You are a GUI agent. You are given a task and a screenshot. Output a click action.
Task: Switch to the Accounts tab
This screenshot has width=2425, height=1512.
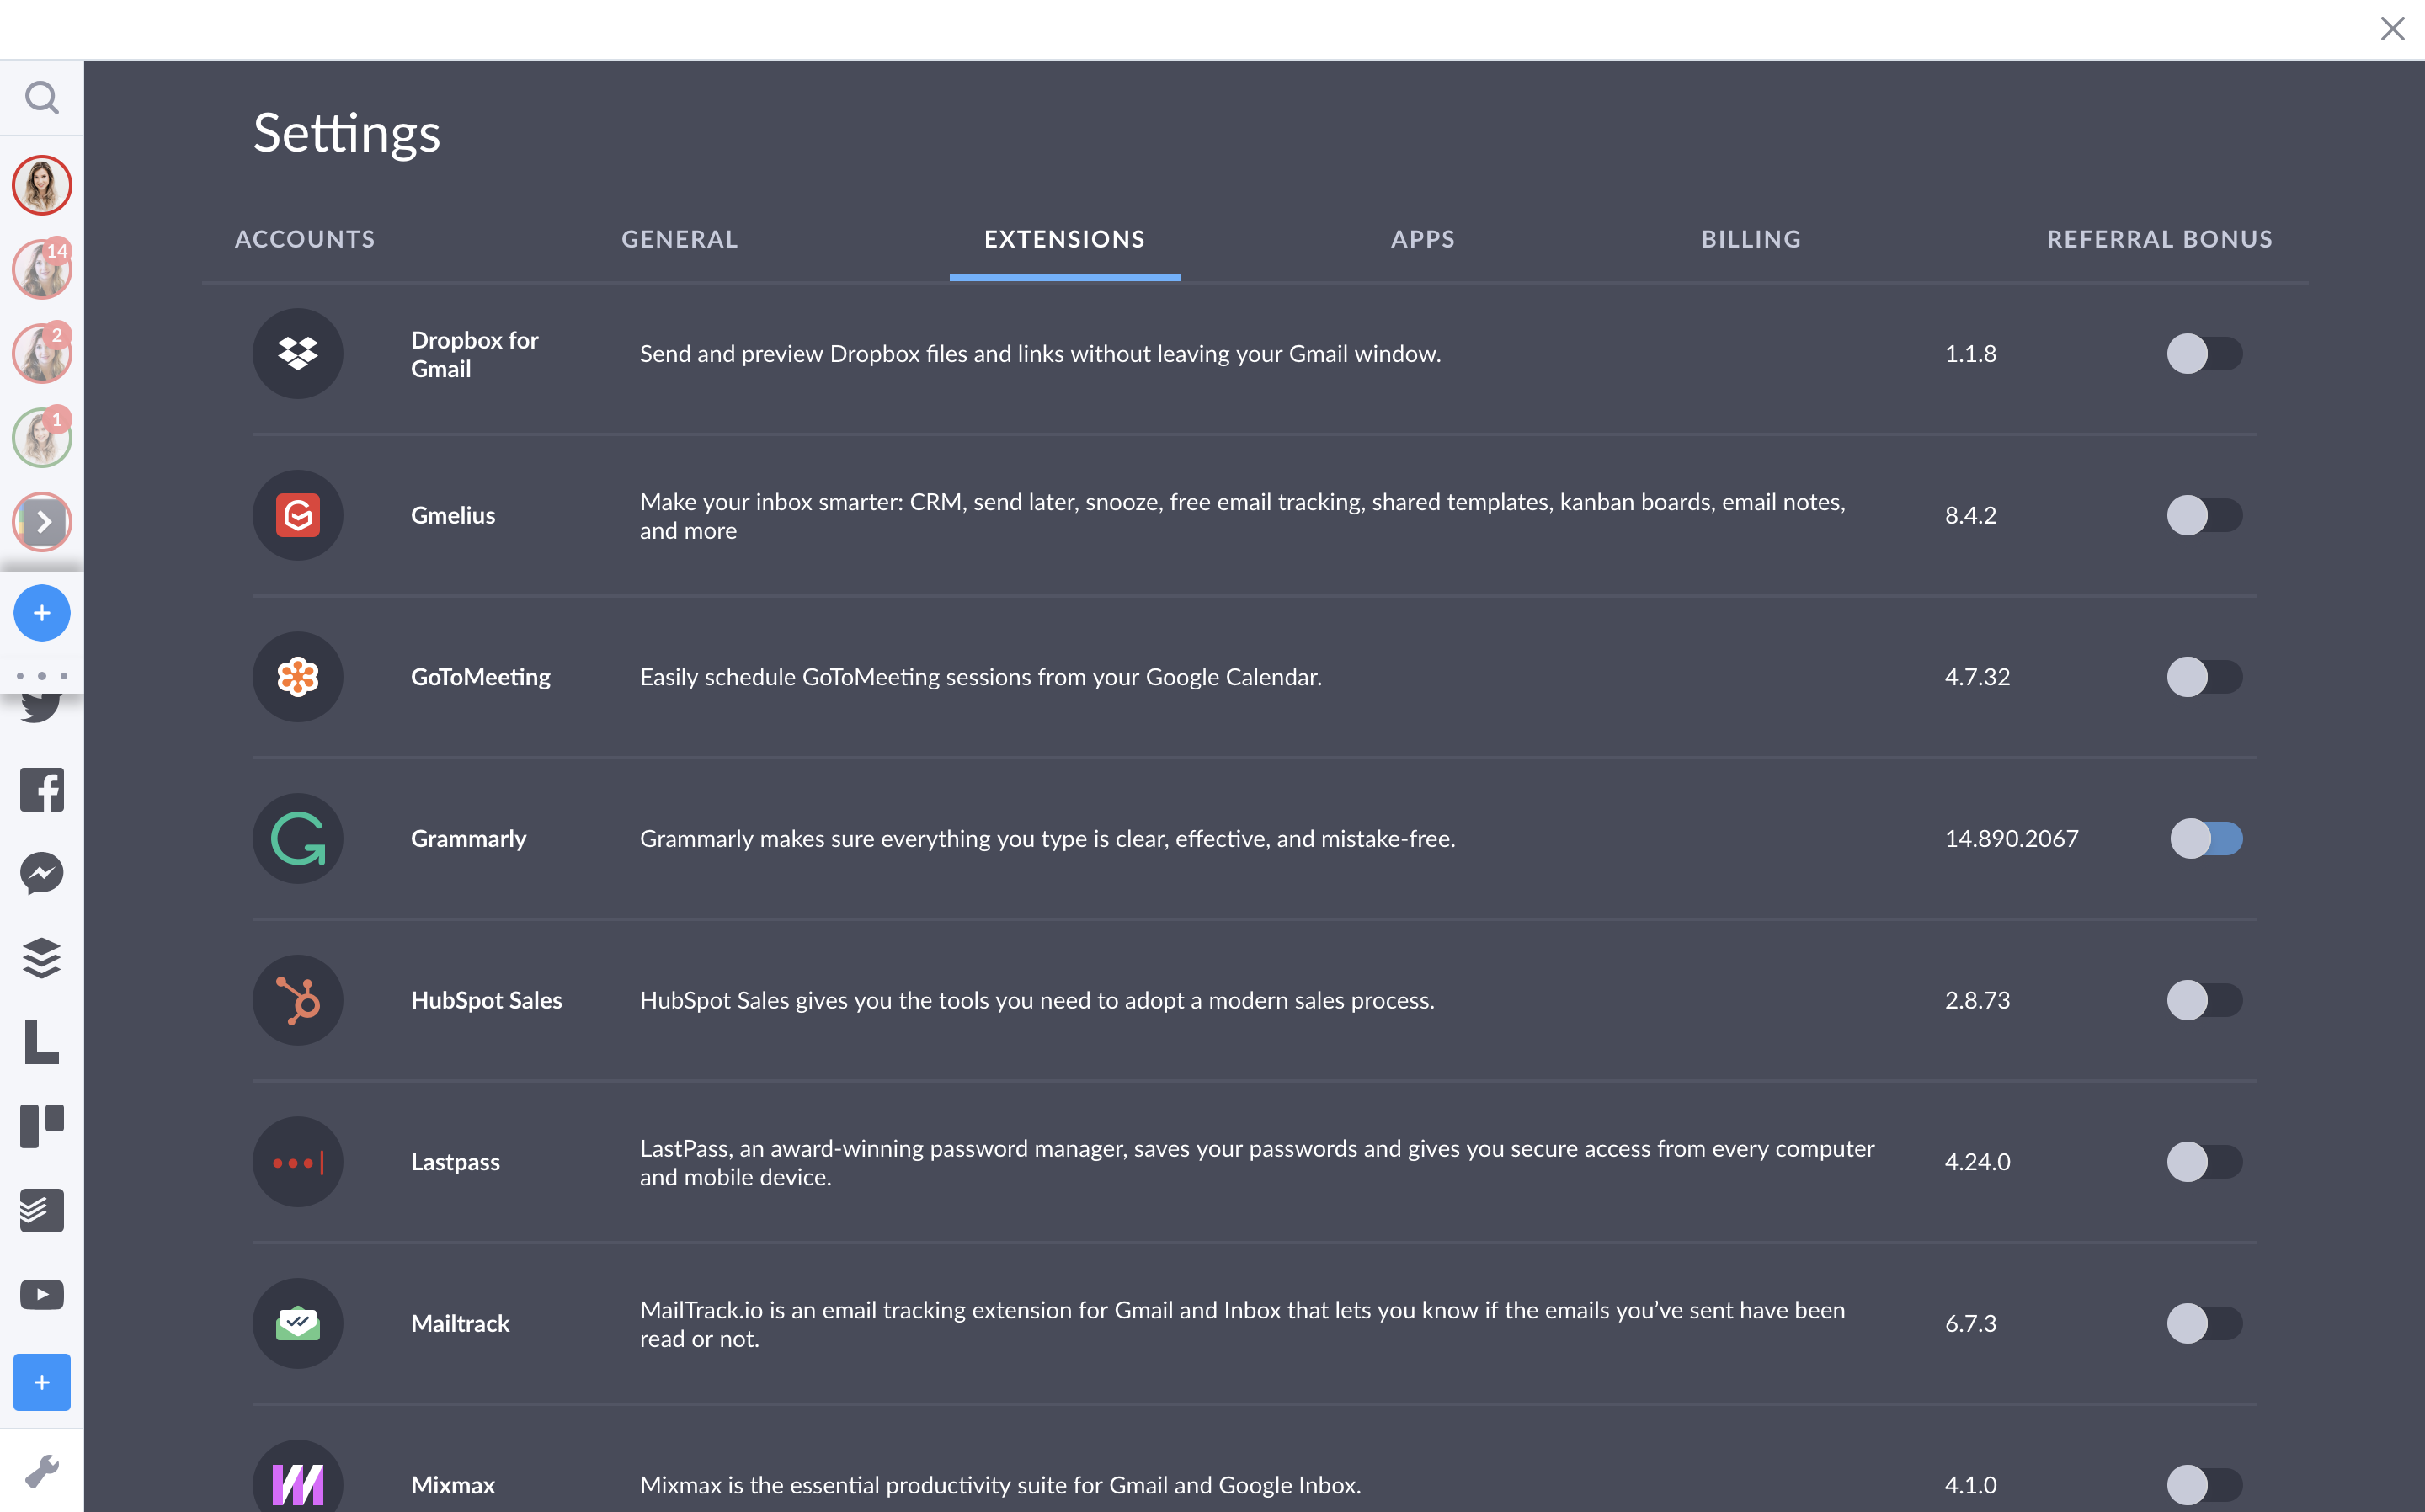tap(305, 239)
